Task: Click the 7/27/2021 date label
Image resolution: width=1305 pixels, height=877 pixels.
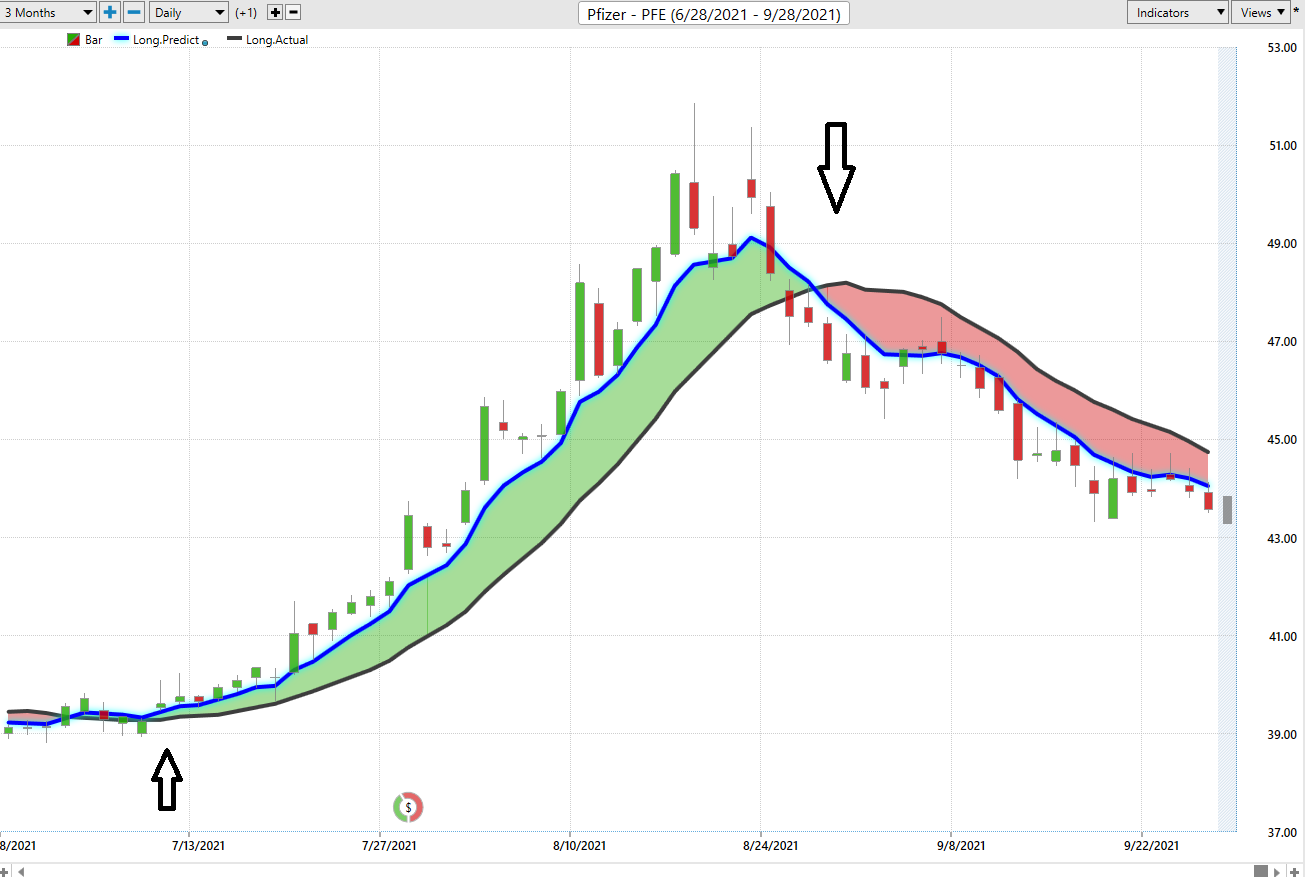Action: tap(389, 846)
